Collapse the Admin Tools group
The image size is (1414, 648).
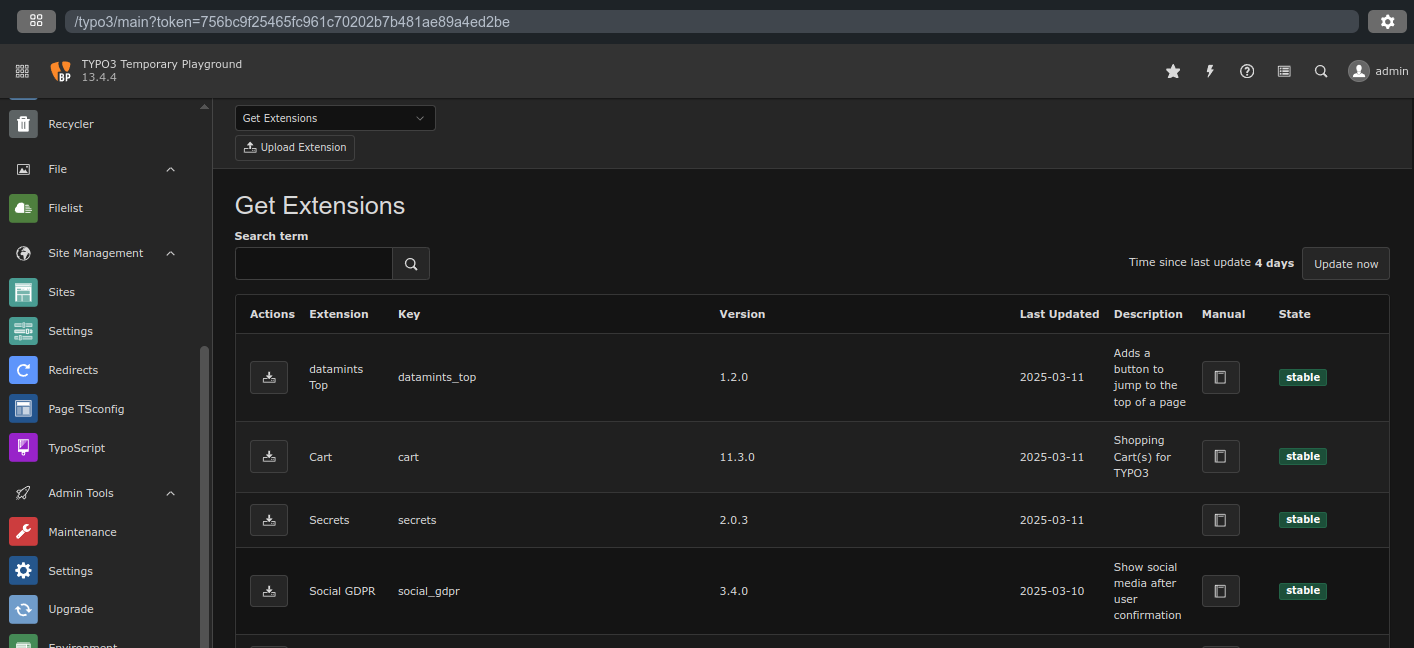tap(171, 493)
